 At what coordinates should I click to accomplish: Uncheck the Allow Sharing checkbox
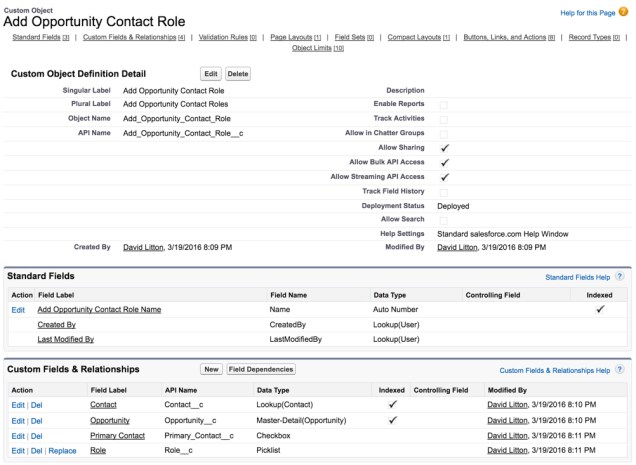tap(444, 147)
